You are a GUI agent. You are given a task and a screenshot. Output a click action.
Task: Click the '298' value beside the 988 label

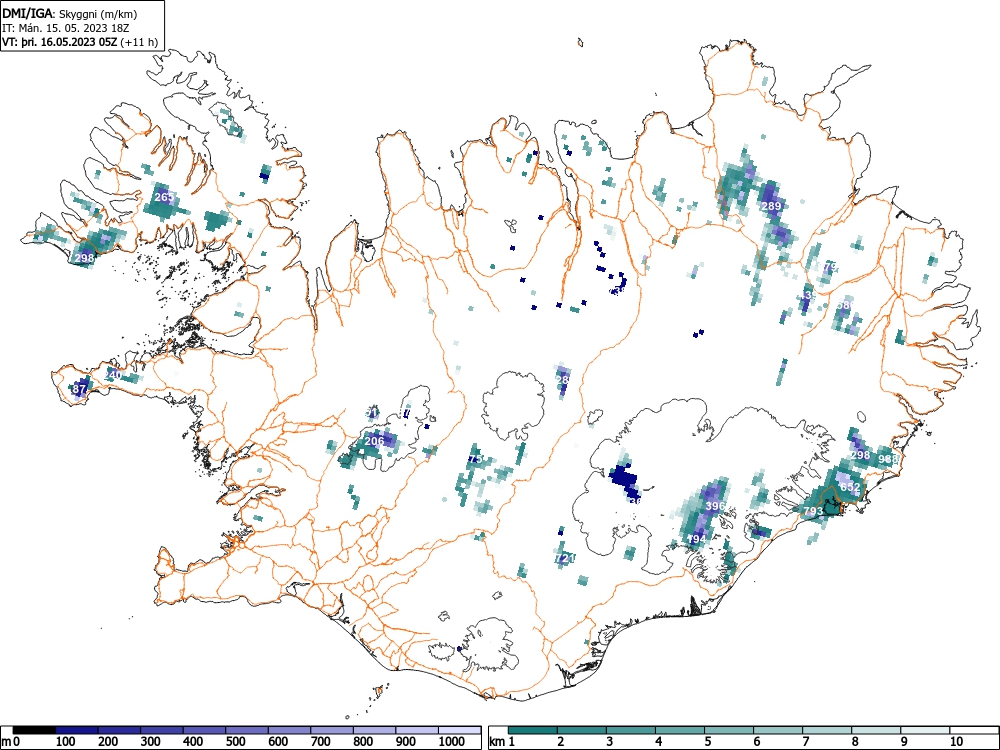860,455
